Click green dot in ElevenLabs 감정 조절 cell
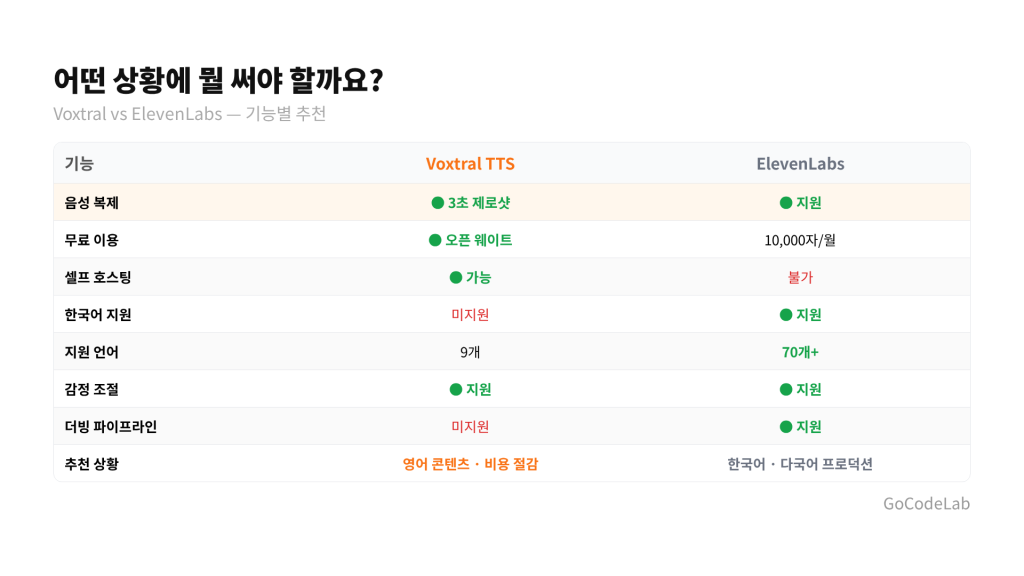1024x576 pixels. pos(786,389)
